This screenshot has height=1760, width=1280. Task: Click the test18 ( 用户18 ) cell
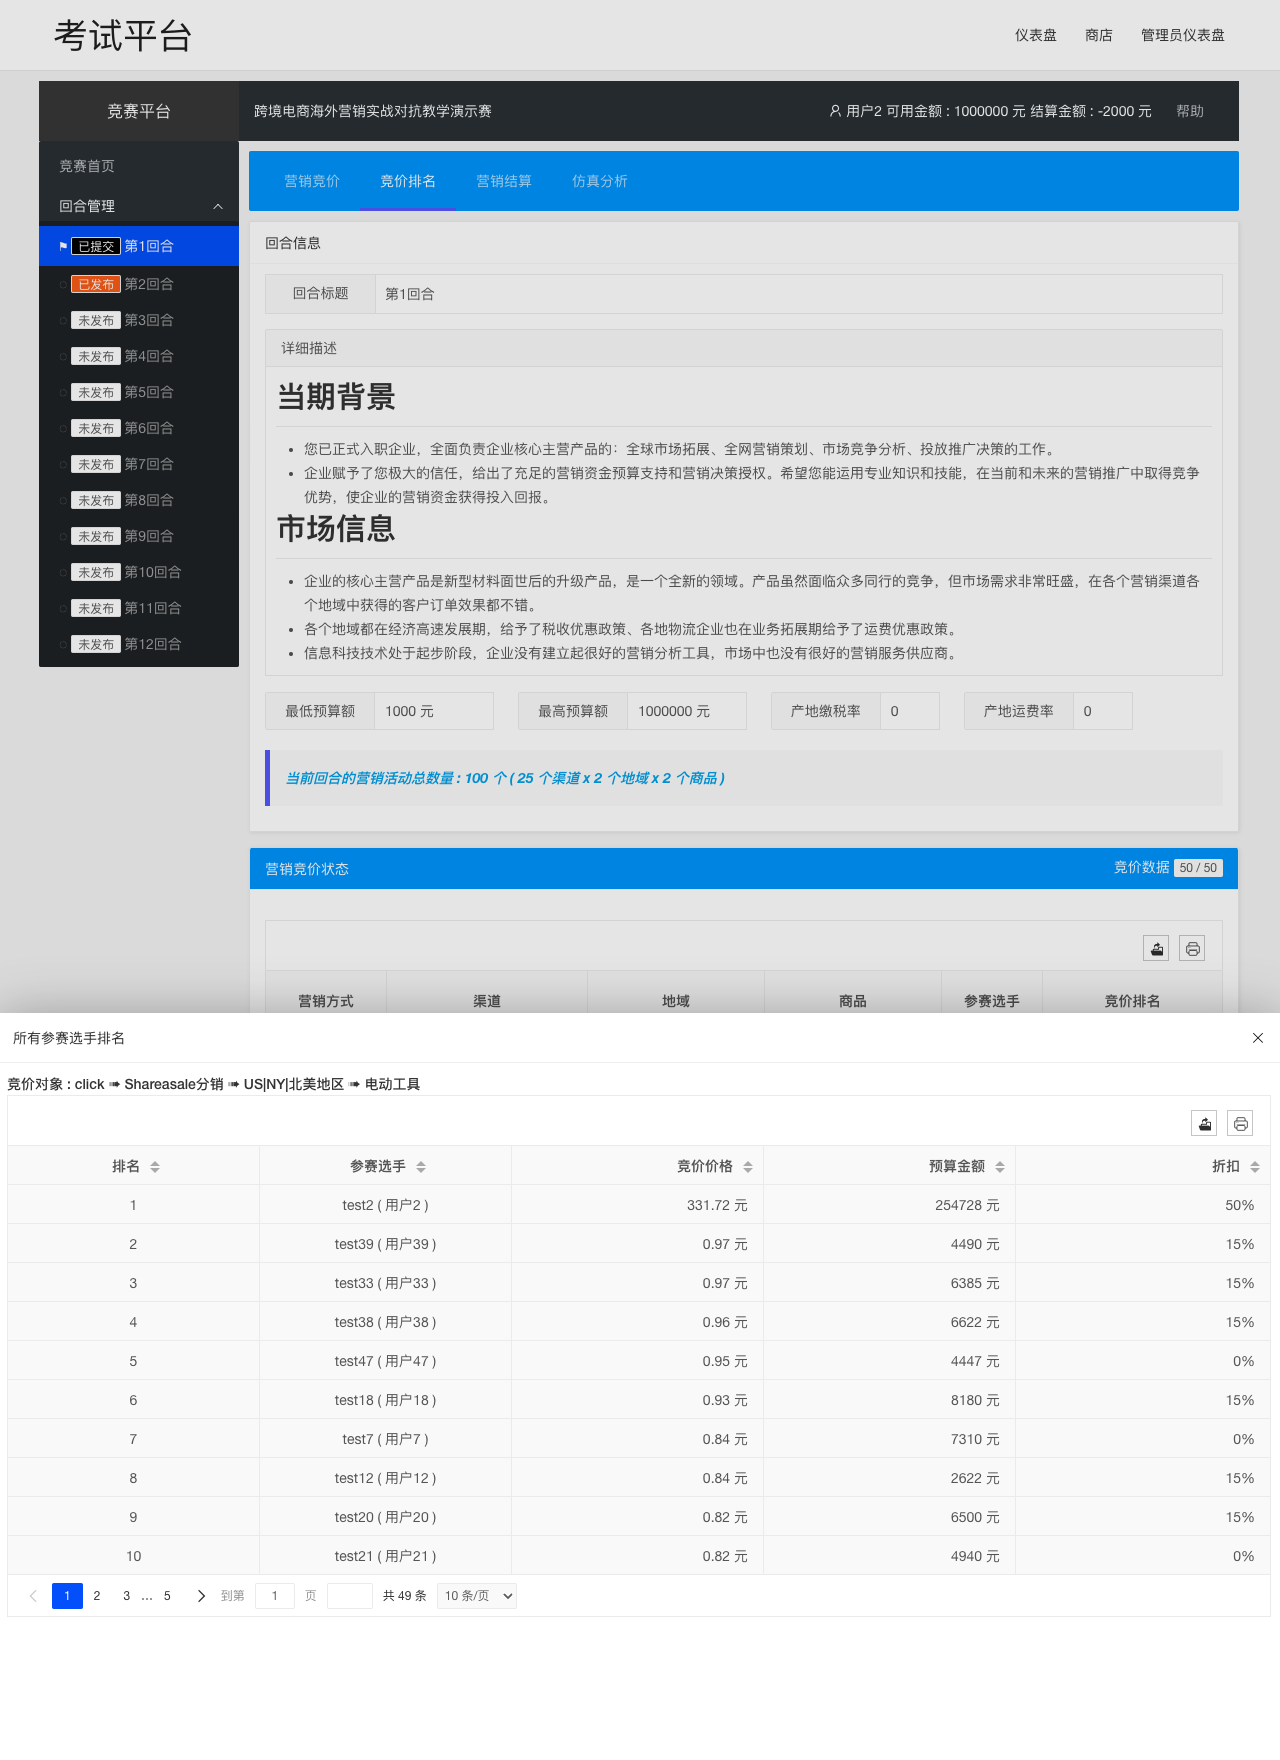385,1400
